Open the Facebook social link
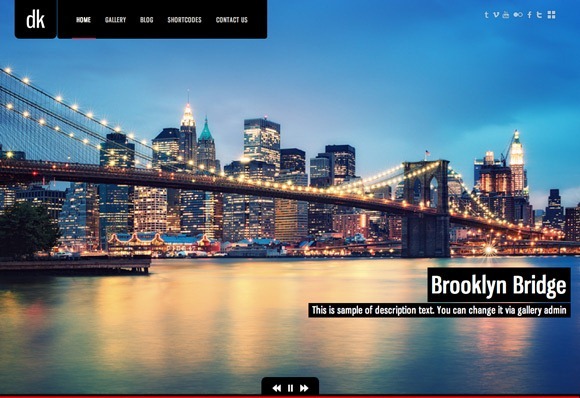Viewport: 580px width, 398px height. pos(529,15)
